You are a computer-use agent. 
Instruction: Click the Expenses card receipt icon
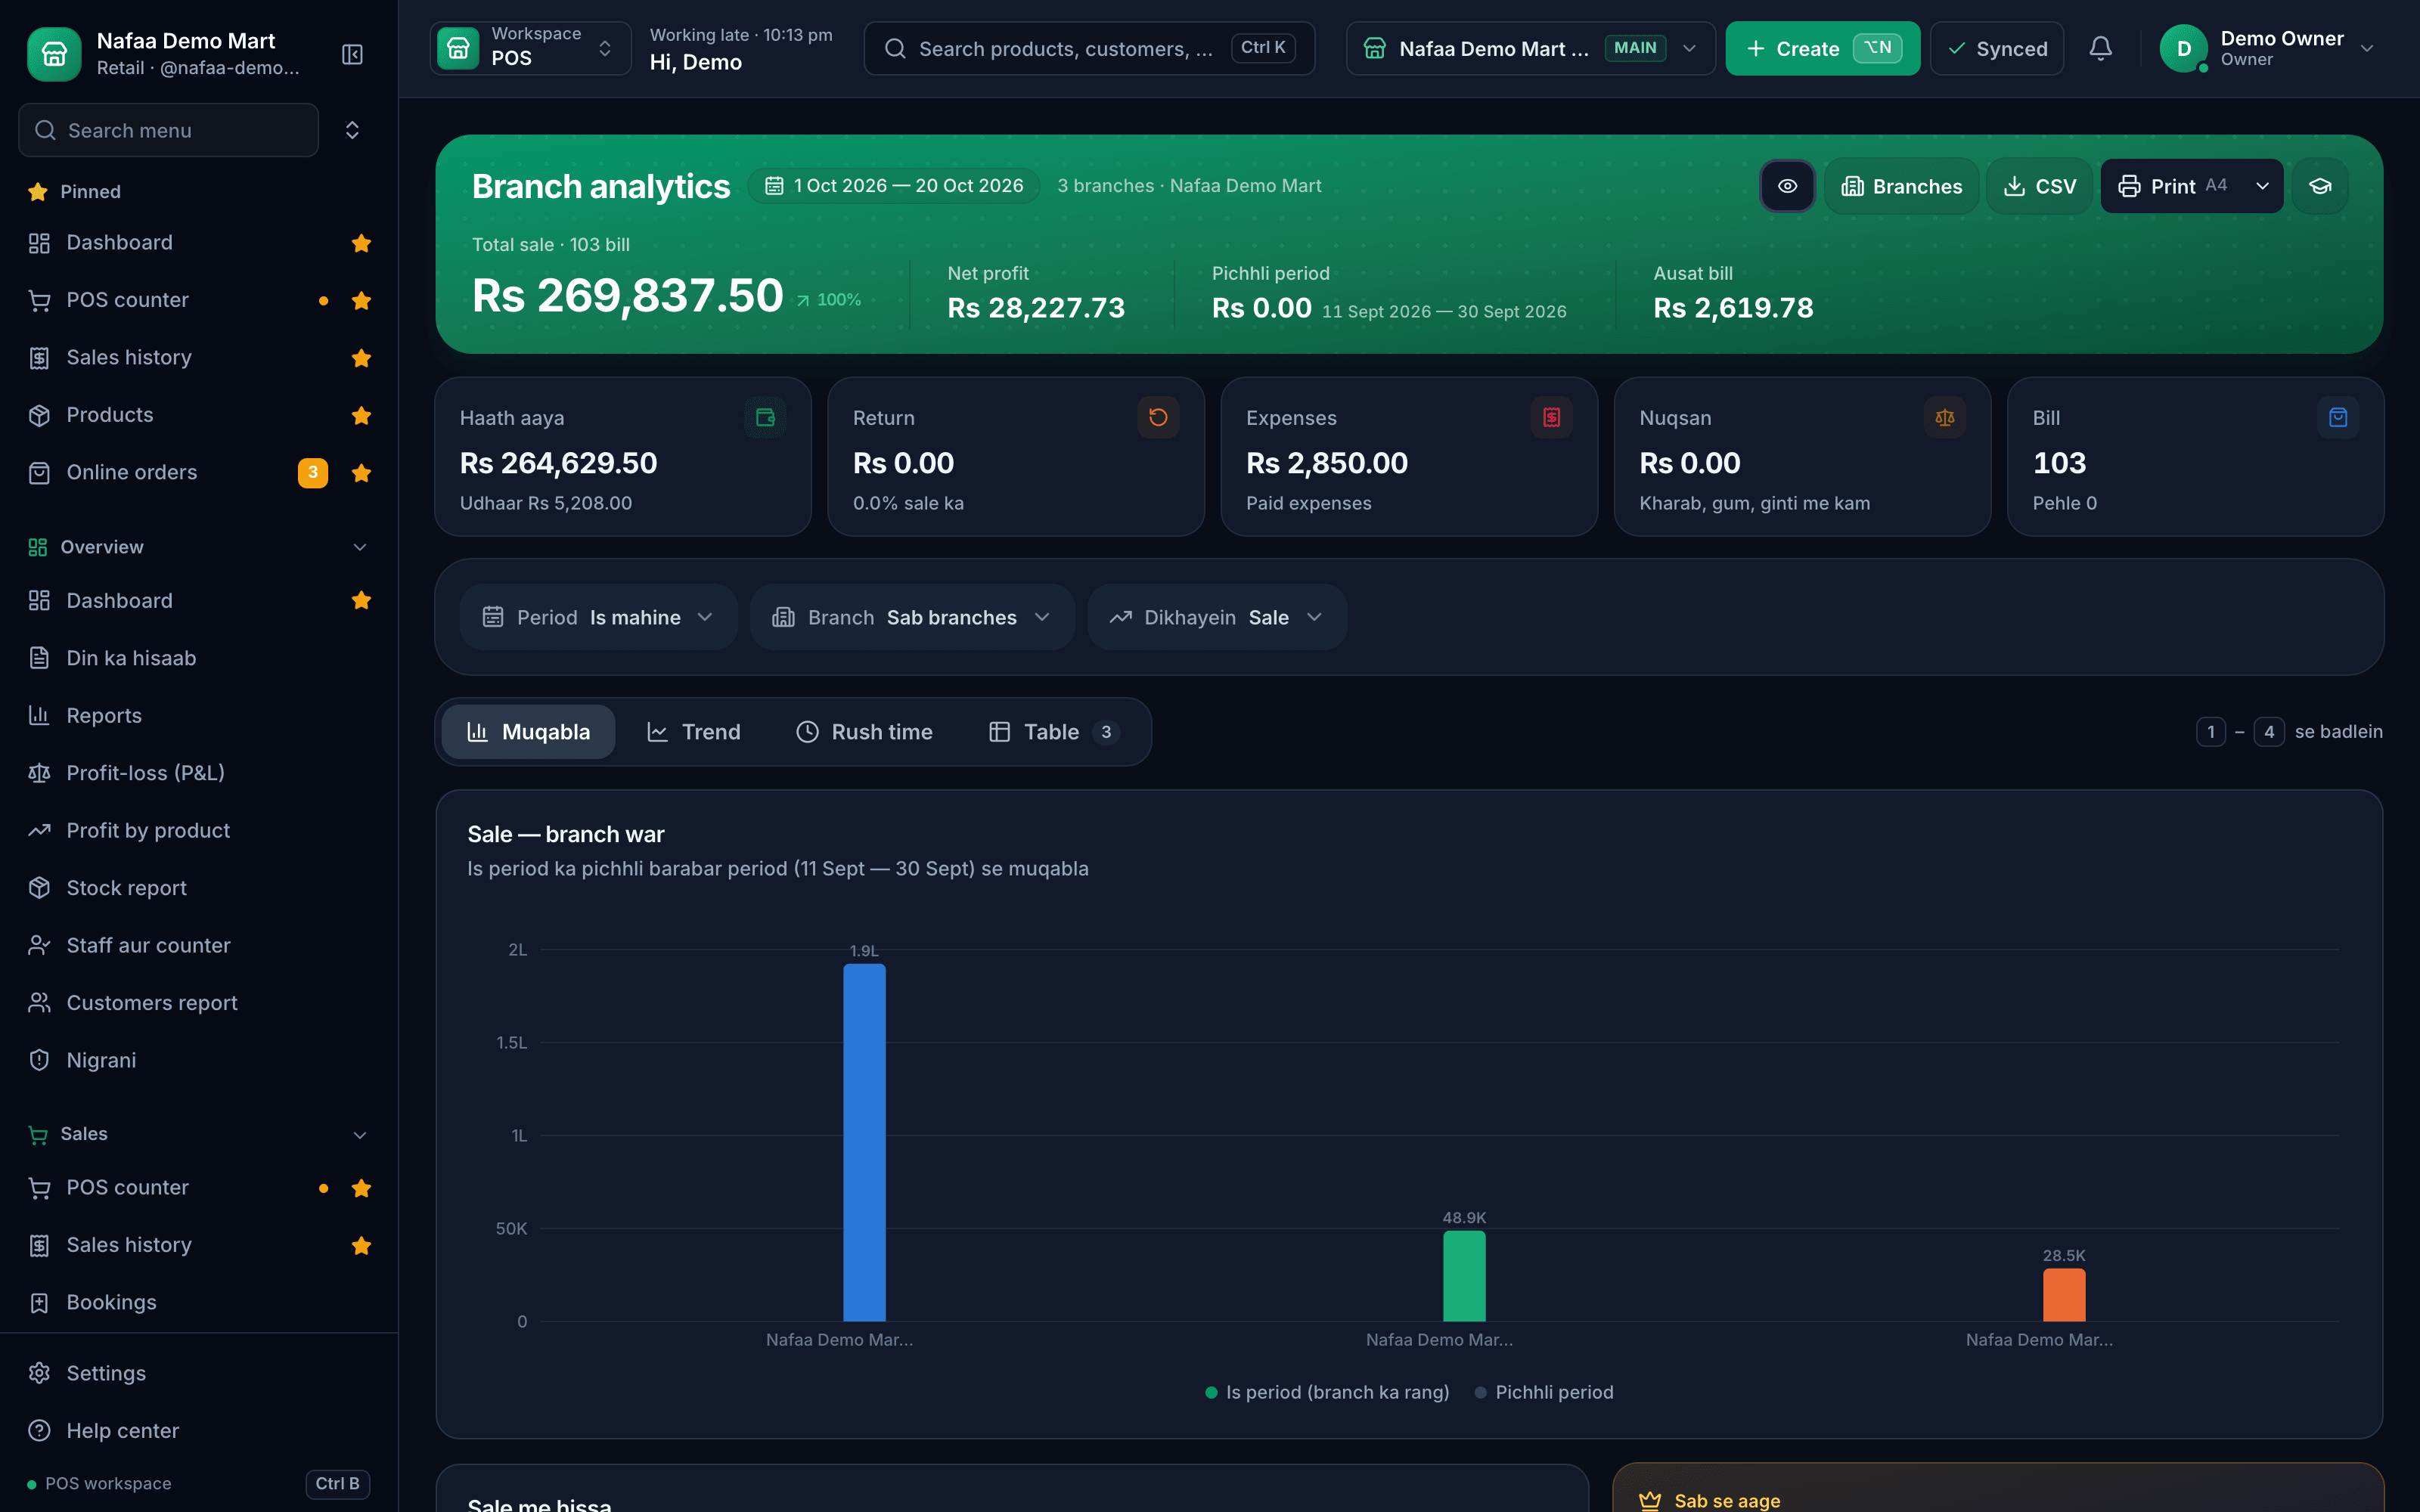click(1551, 418)
